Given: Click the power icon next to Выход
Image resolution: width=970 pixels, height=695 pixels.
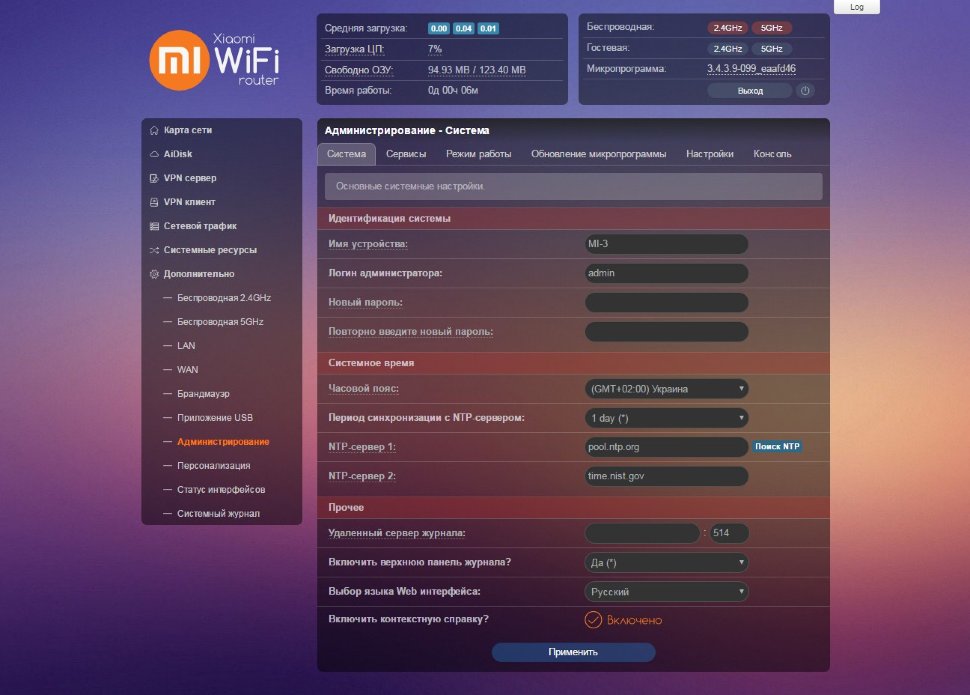Looking at the screenshot, I should click(805, 90).
